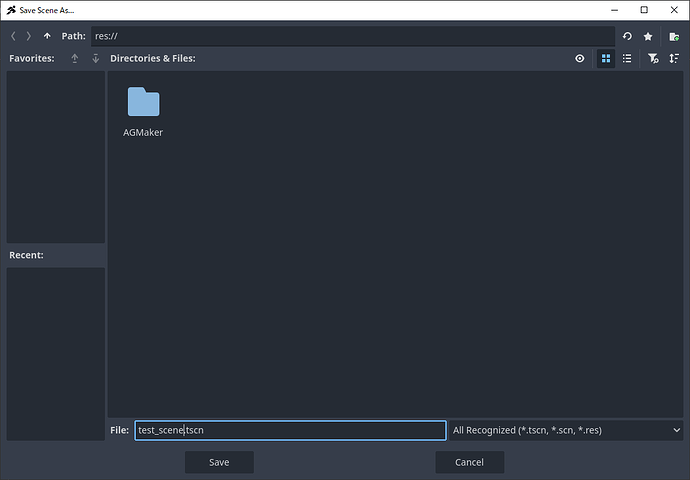Image resolution: width=690 pixels, height=480 pixels.
Task: Expand the All Recognized file type dropdown
Action: pos(566,430)
